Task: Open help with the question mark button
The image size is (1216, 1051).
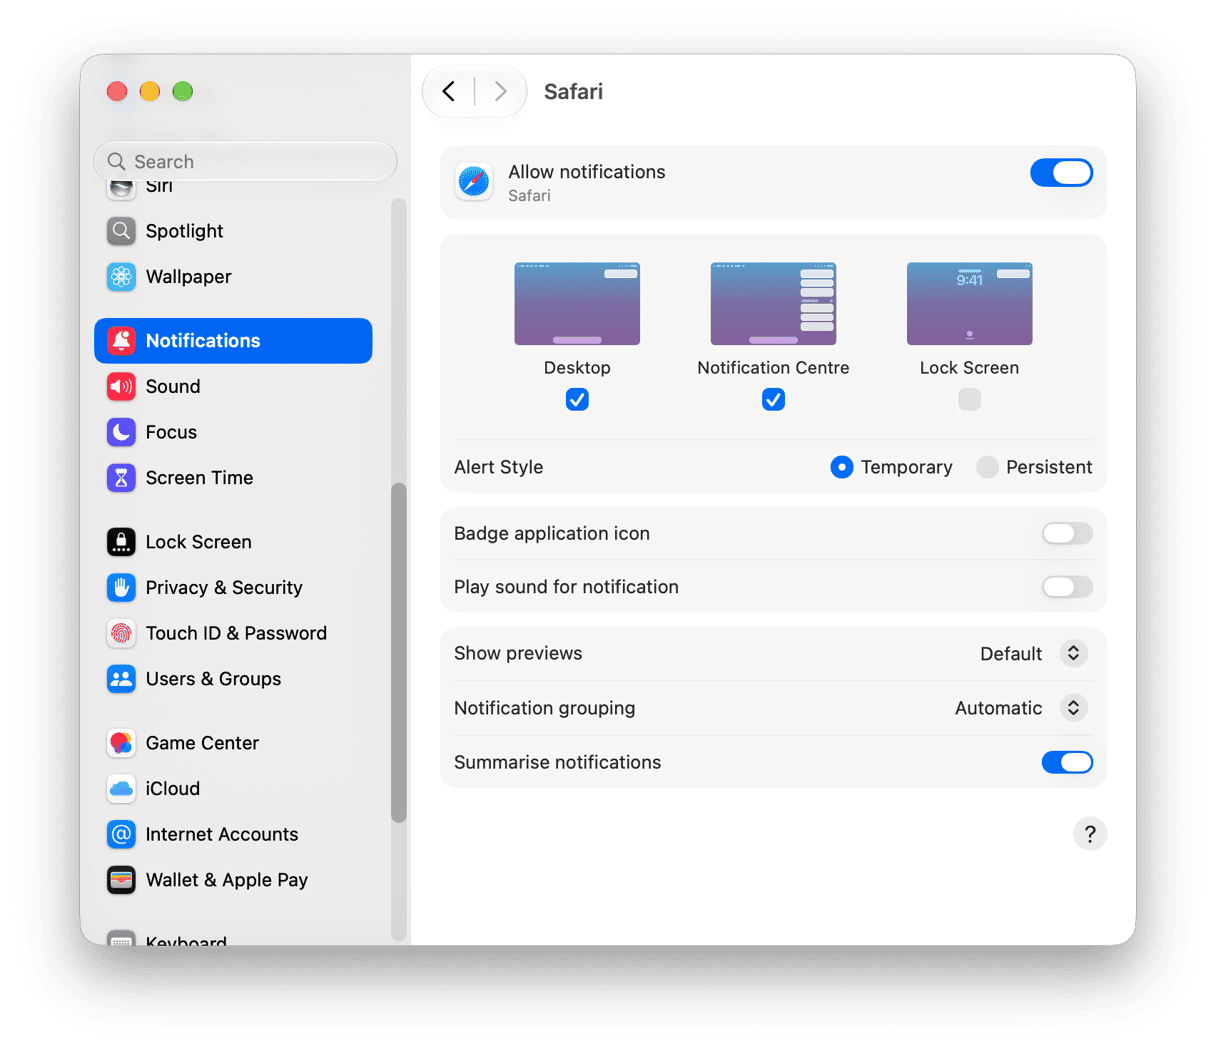Action: pos(1090,834)
